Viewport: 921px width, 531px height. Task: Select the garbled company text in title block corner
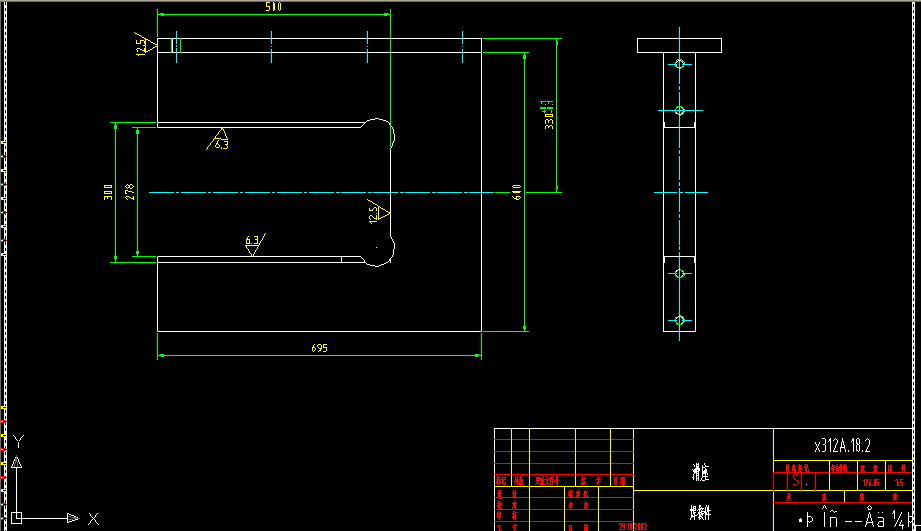click(858, 519)
